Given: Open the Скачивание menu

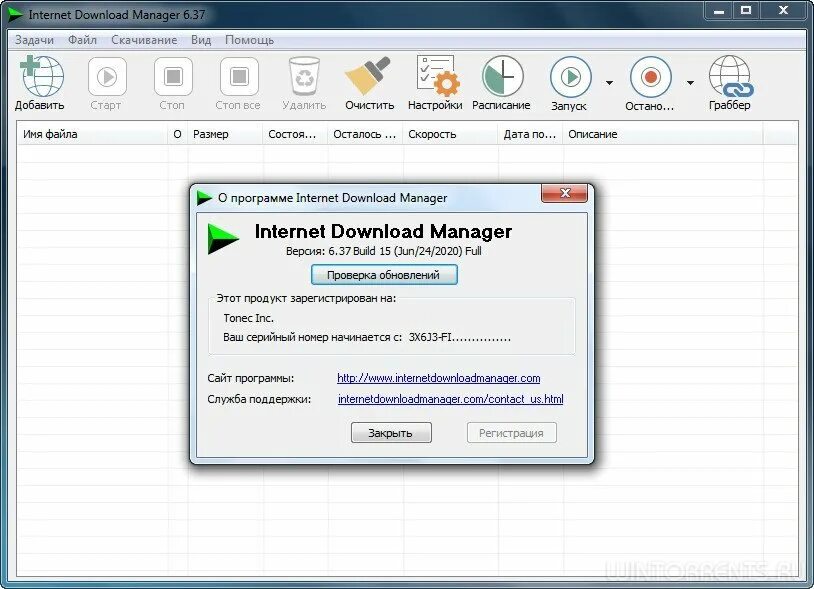Looking at the screenshot, I should [x=144, y=40].
